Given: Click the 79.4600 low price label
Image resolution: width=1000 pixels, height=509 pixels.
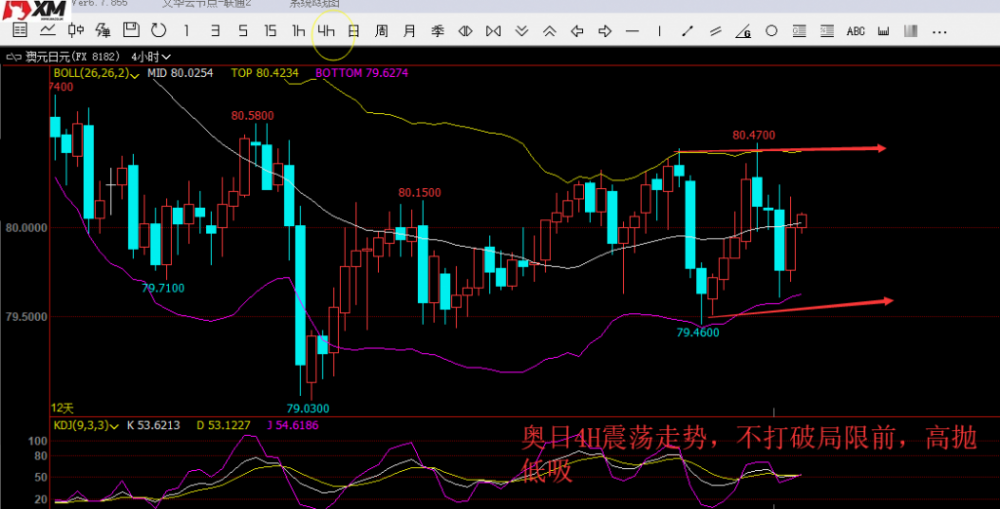Looking at the screenshot, I should (698, 332).
